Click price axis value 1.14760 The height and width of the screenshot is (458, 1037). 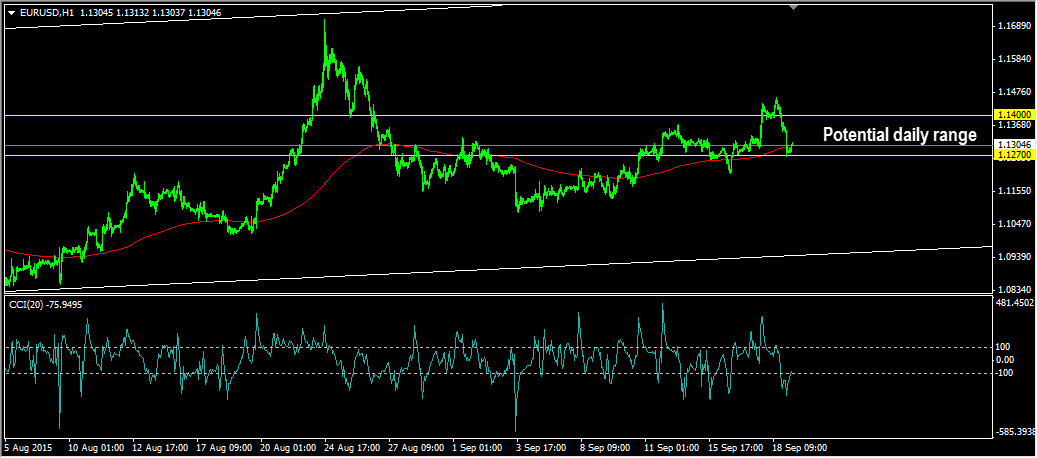click(x=1015, y=92)
